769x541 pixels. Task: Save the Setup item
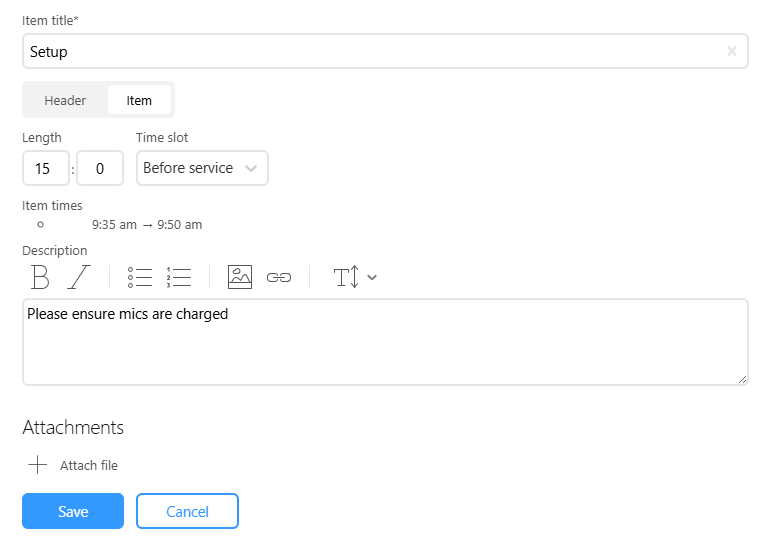click(73, 511)
